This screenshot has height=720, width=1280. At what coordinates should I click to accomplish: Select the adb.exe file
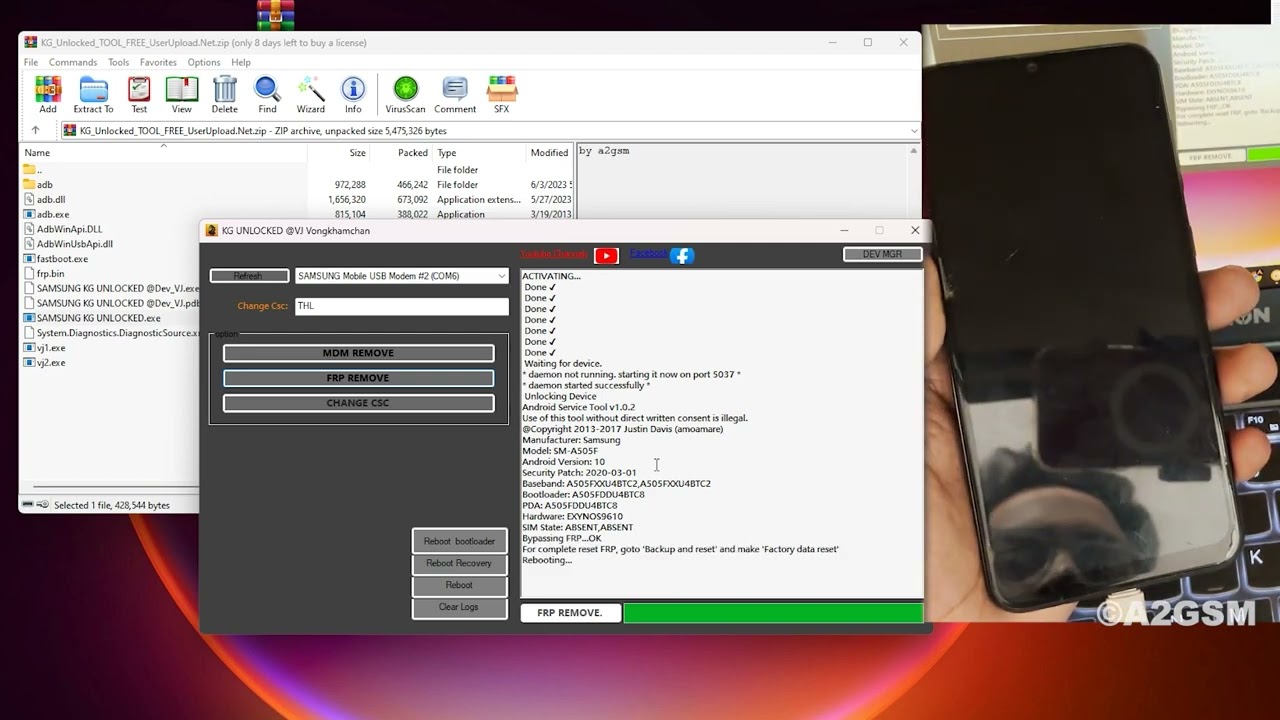(53, 214)
